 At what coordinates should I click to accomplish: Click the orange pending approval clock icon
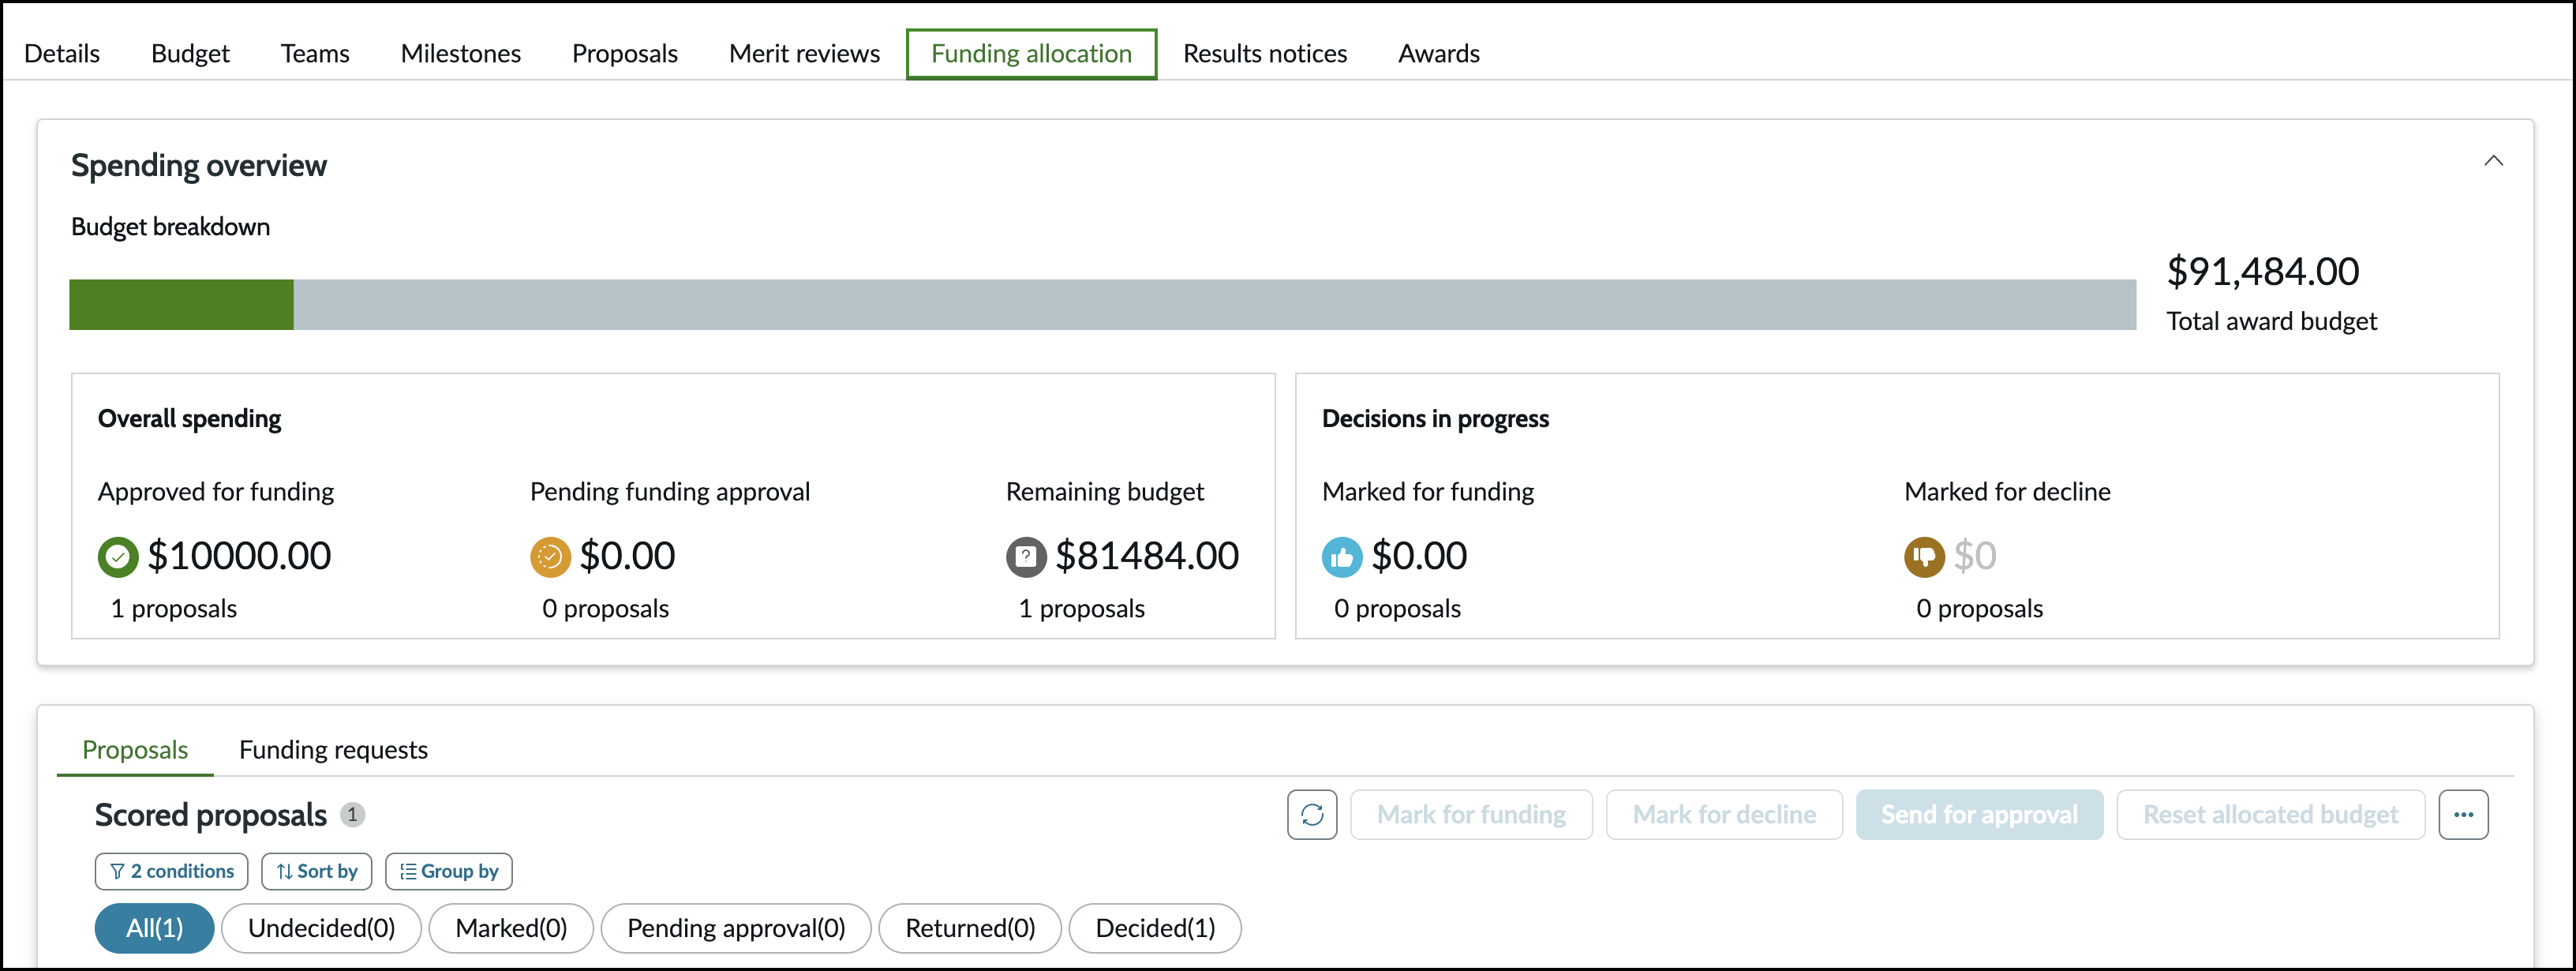(x=550, y=557)
